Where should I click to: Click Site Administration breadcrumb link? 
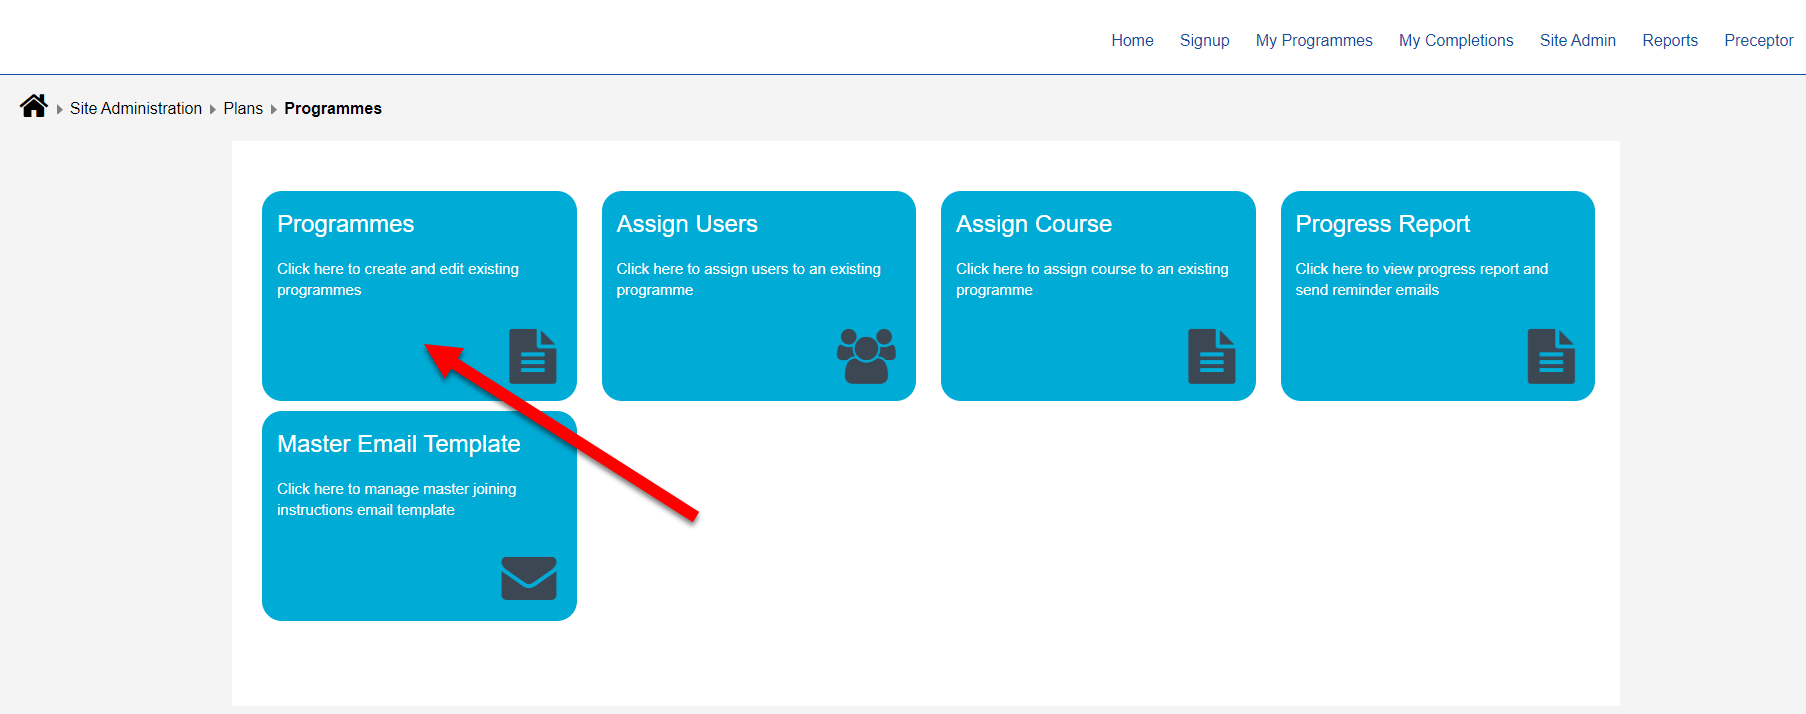[136, 108]
